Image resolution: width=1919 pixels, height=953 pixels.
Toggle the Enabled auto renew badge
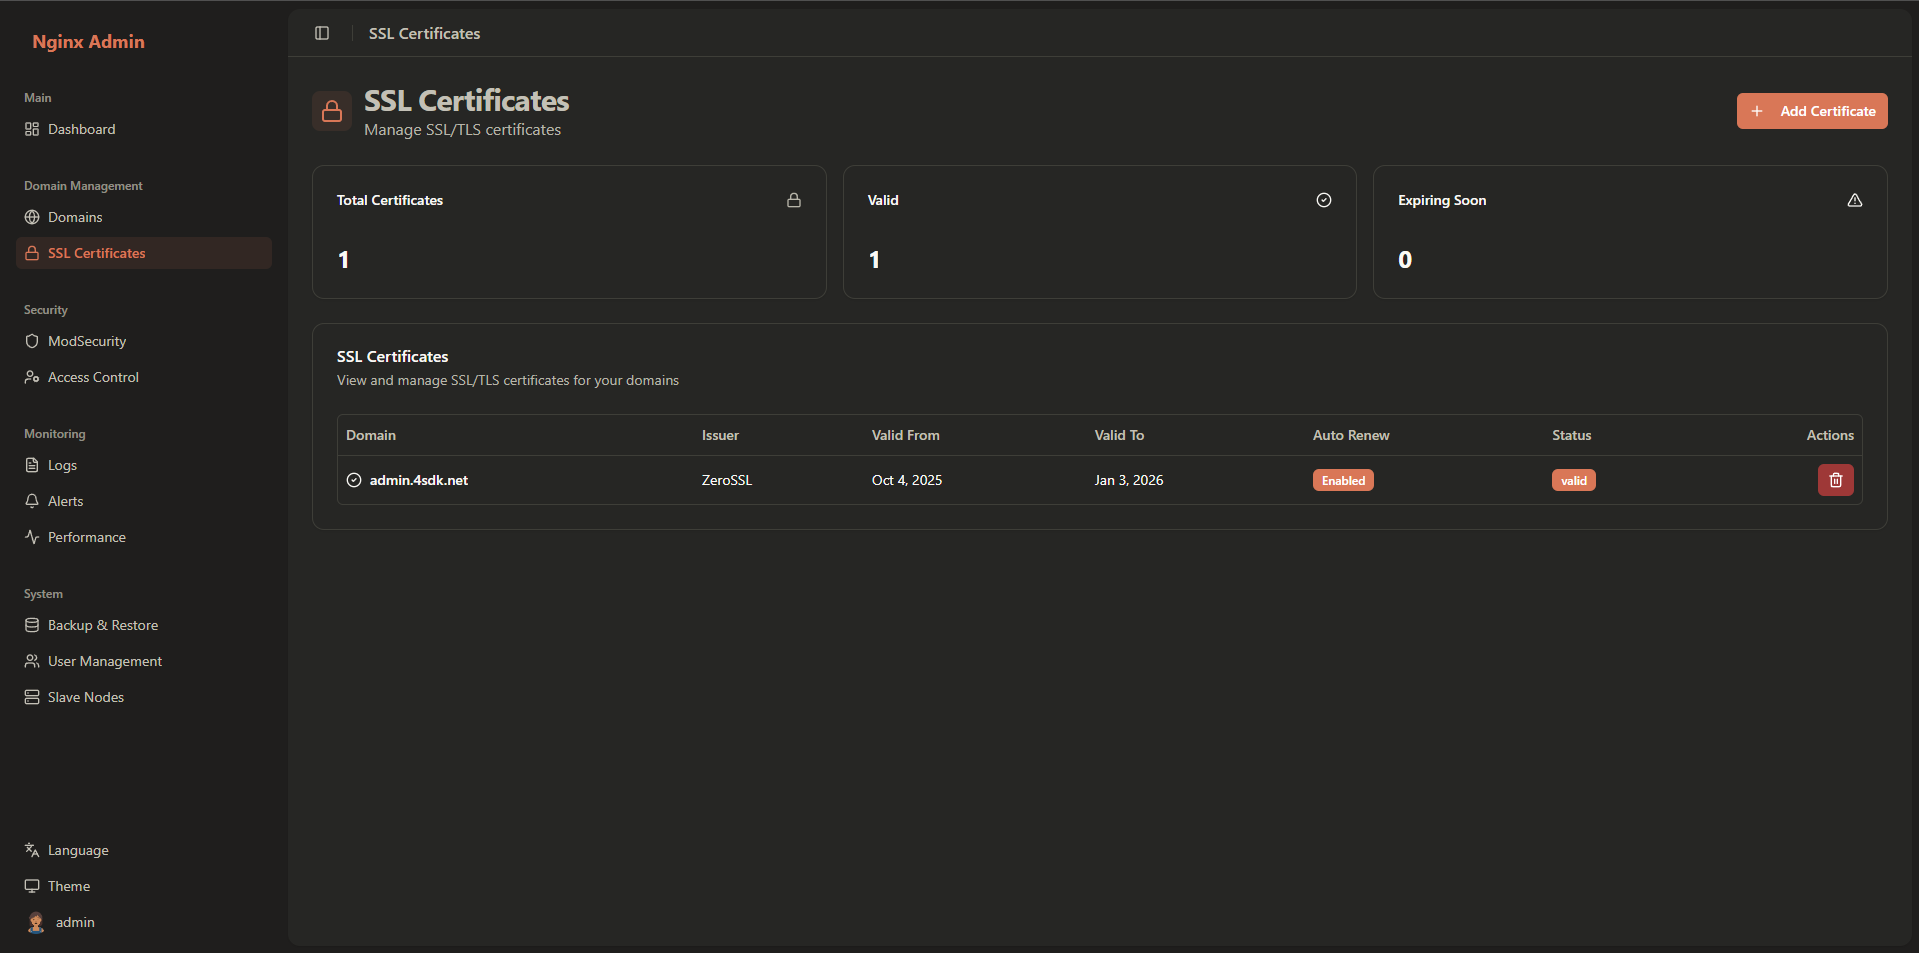1343,480
